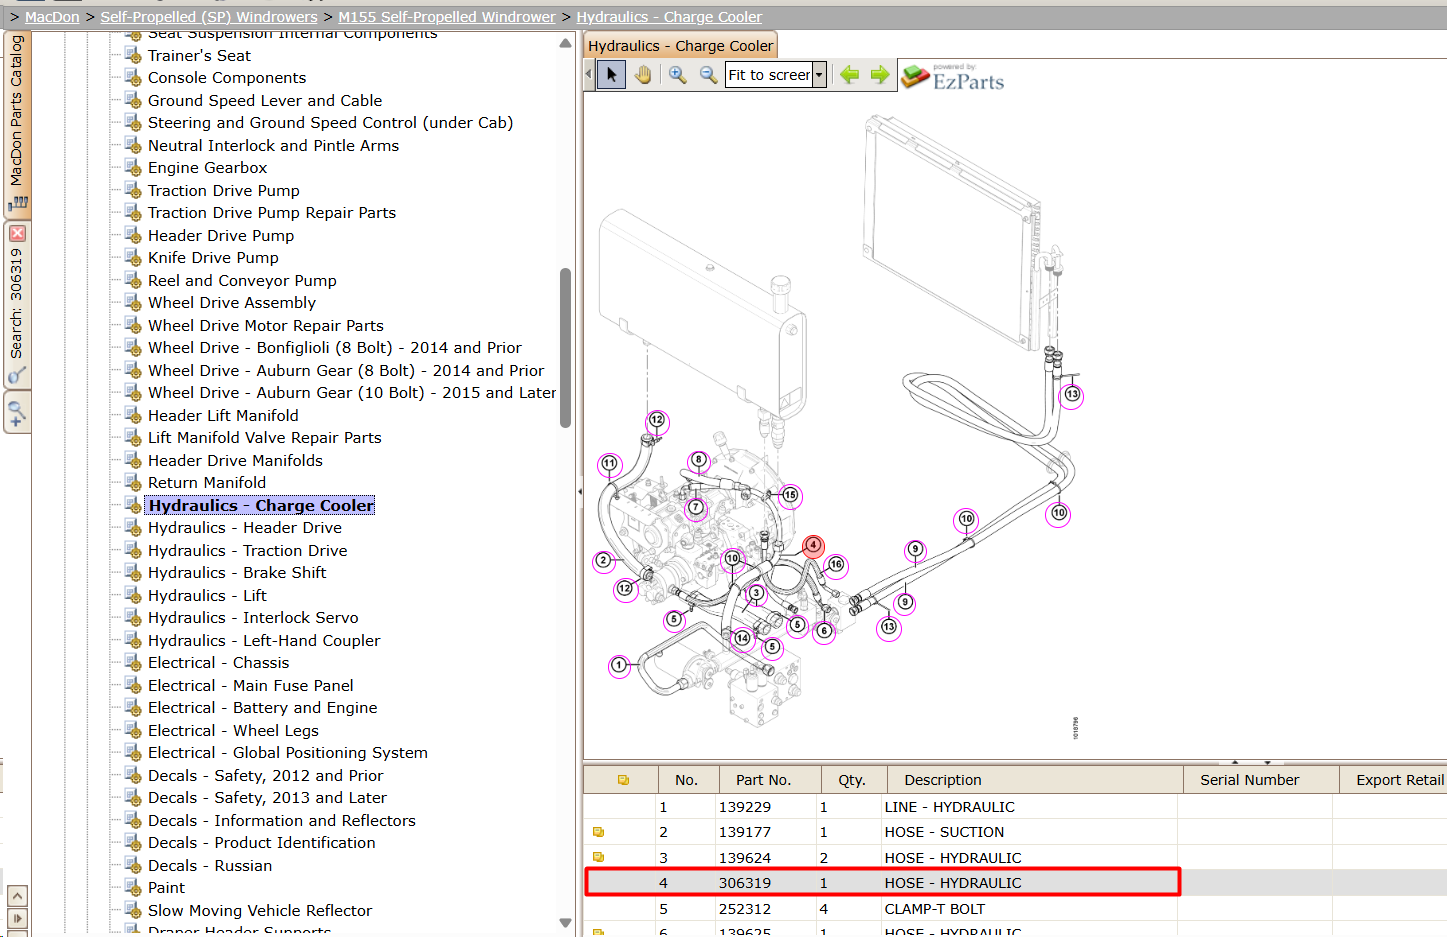Zoom in on the diagram

click(677, 75)
